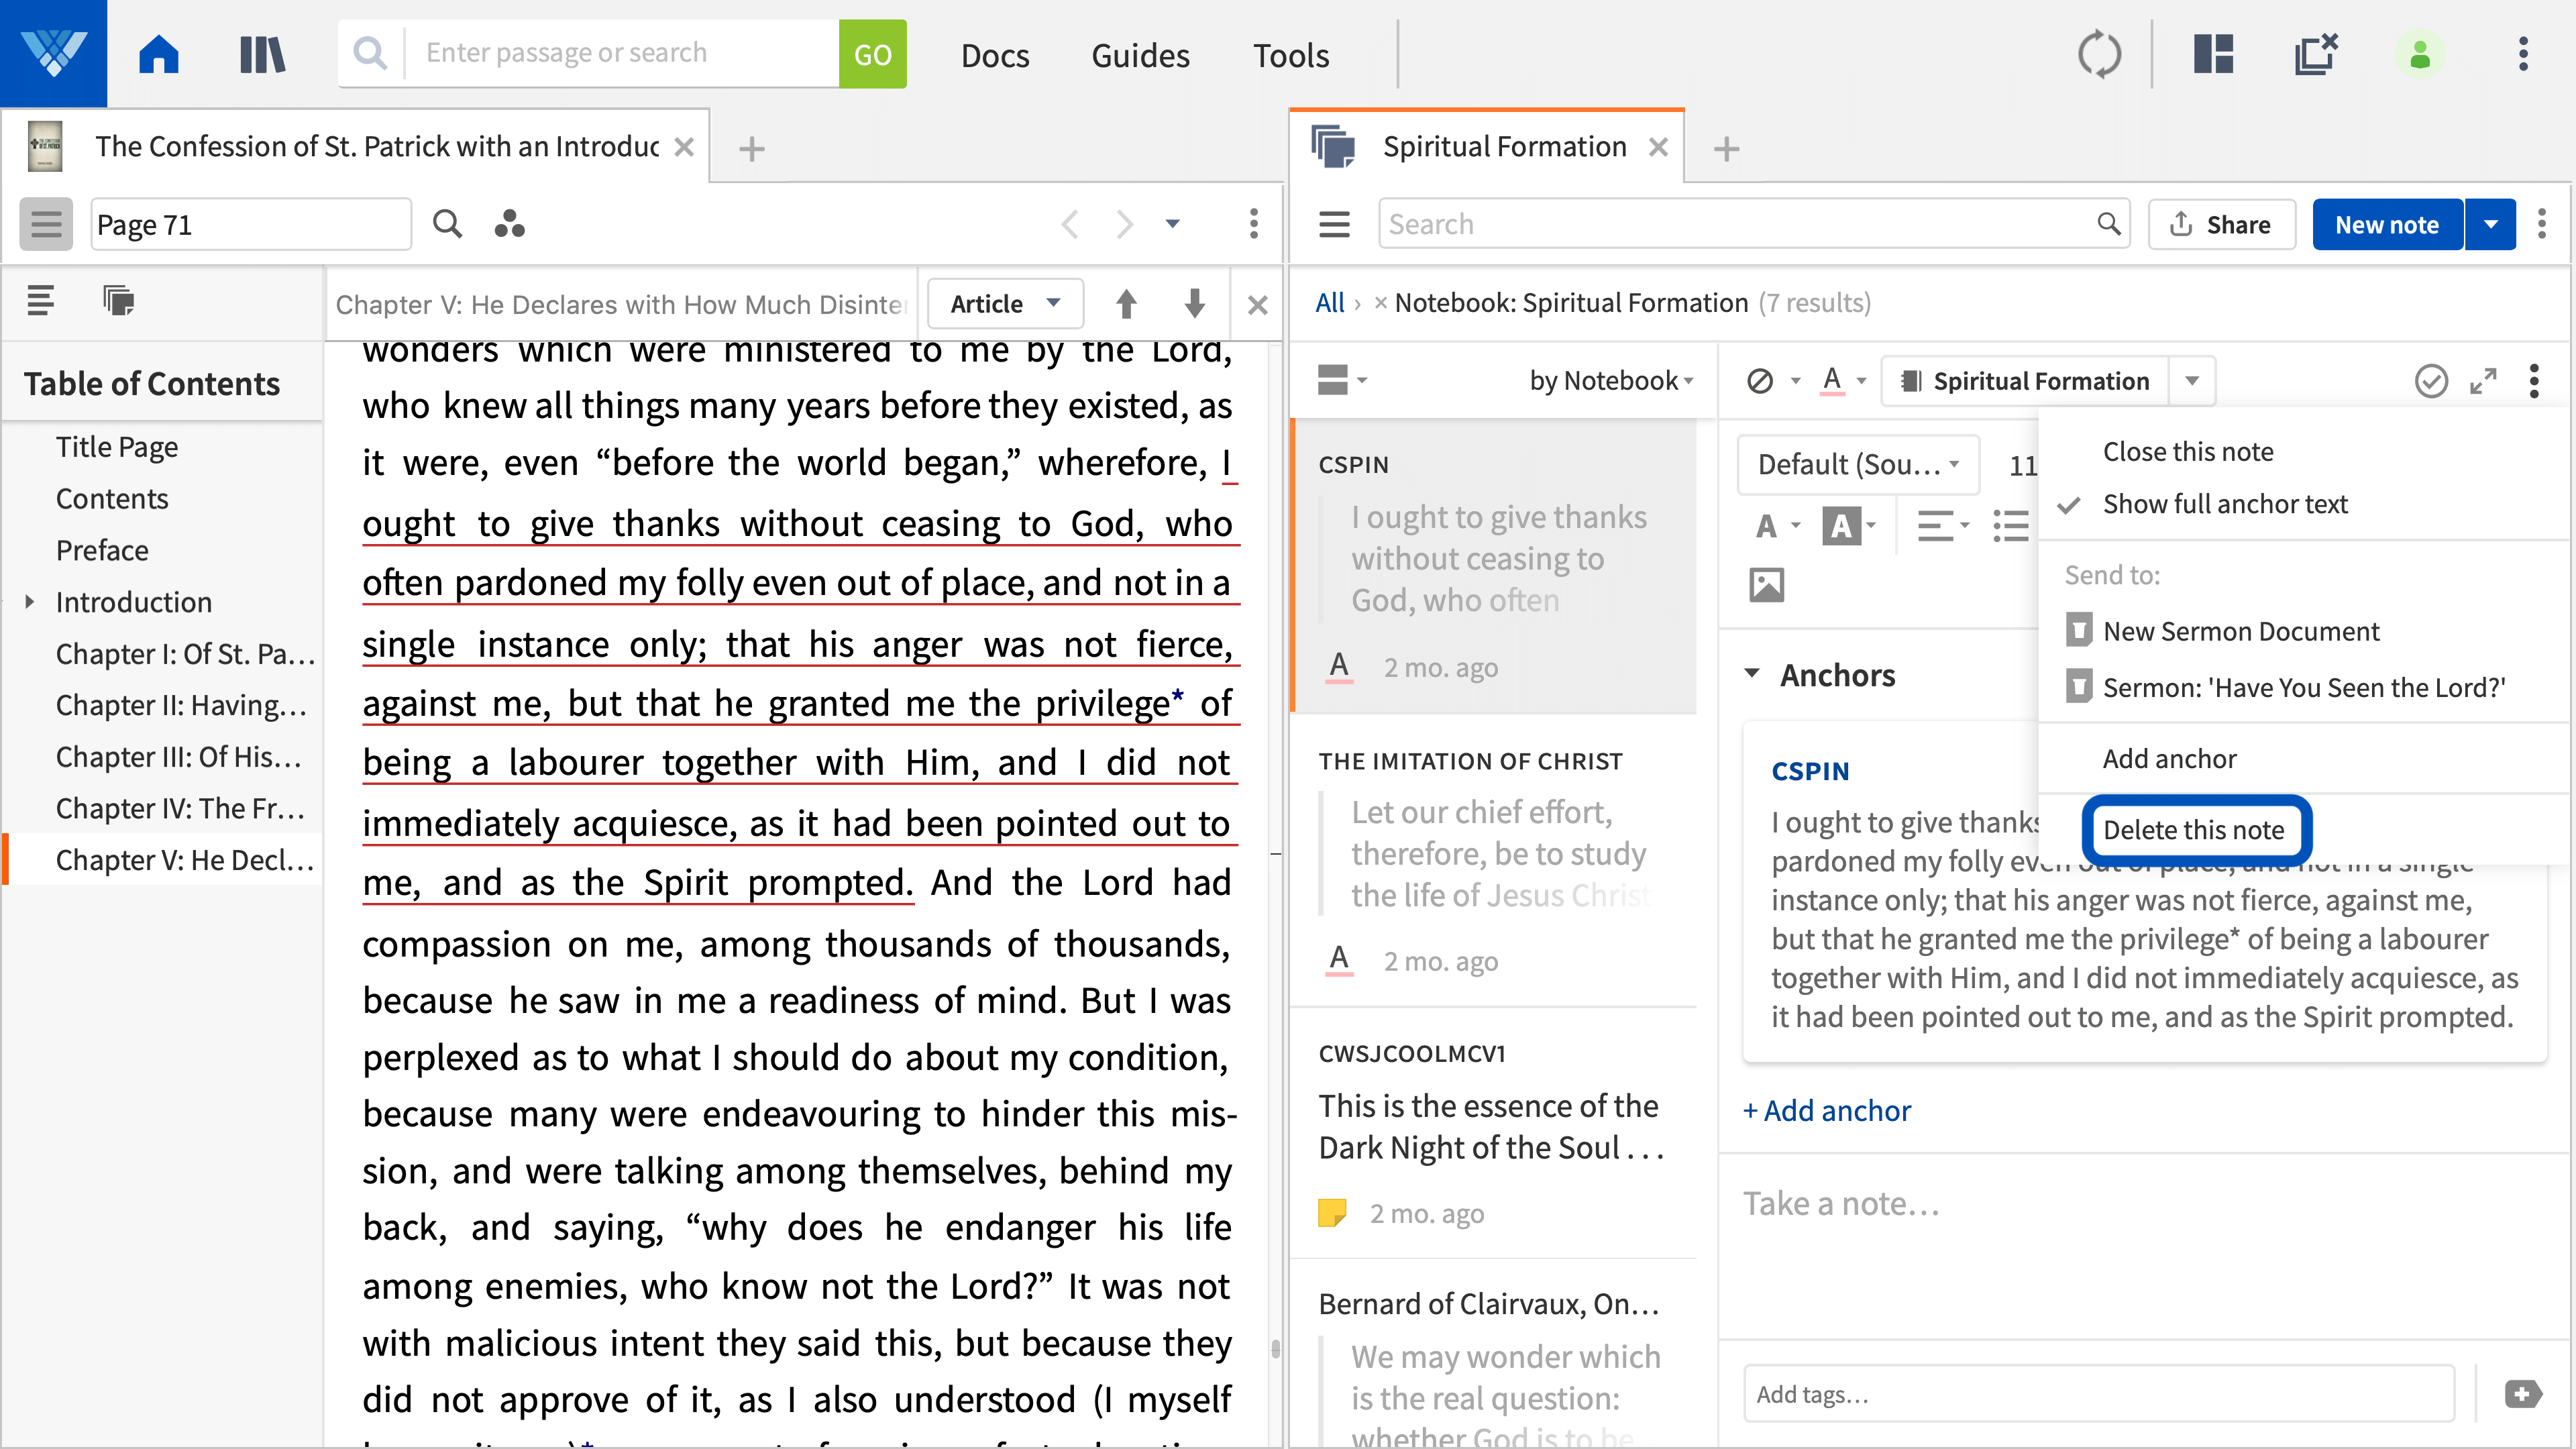The width and height of the screenshot is (2576, 1449).
Task: Open the text highlight color picker
Action: (x=1849, y=525)
